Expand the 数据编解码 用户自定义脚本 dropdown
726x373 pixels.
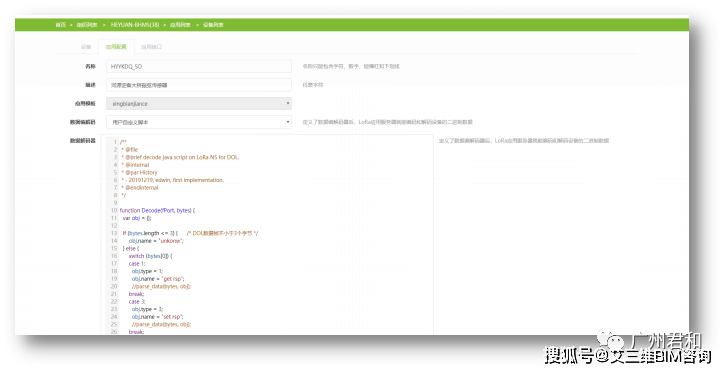coord(199,122)
